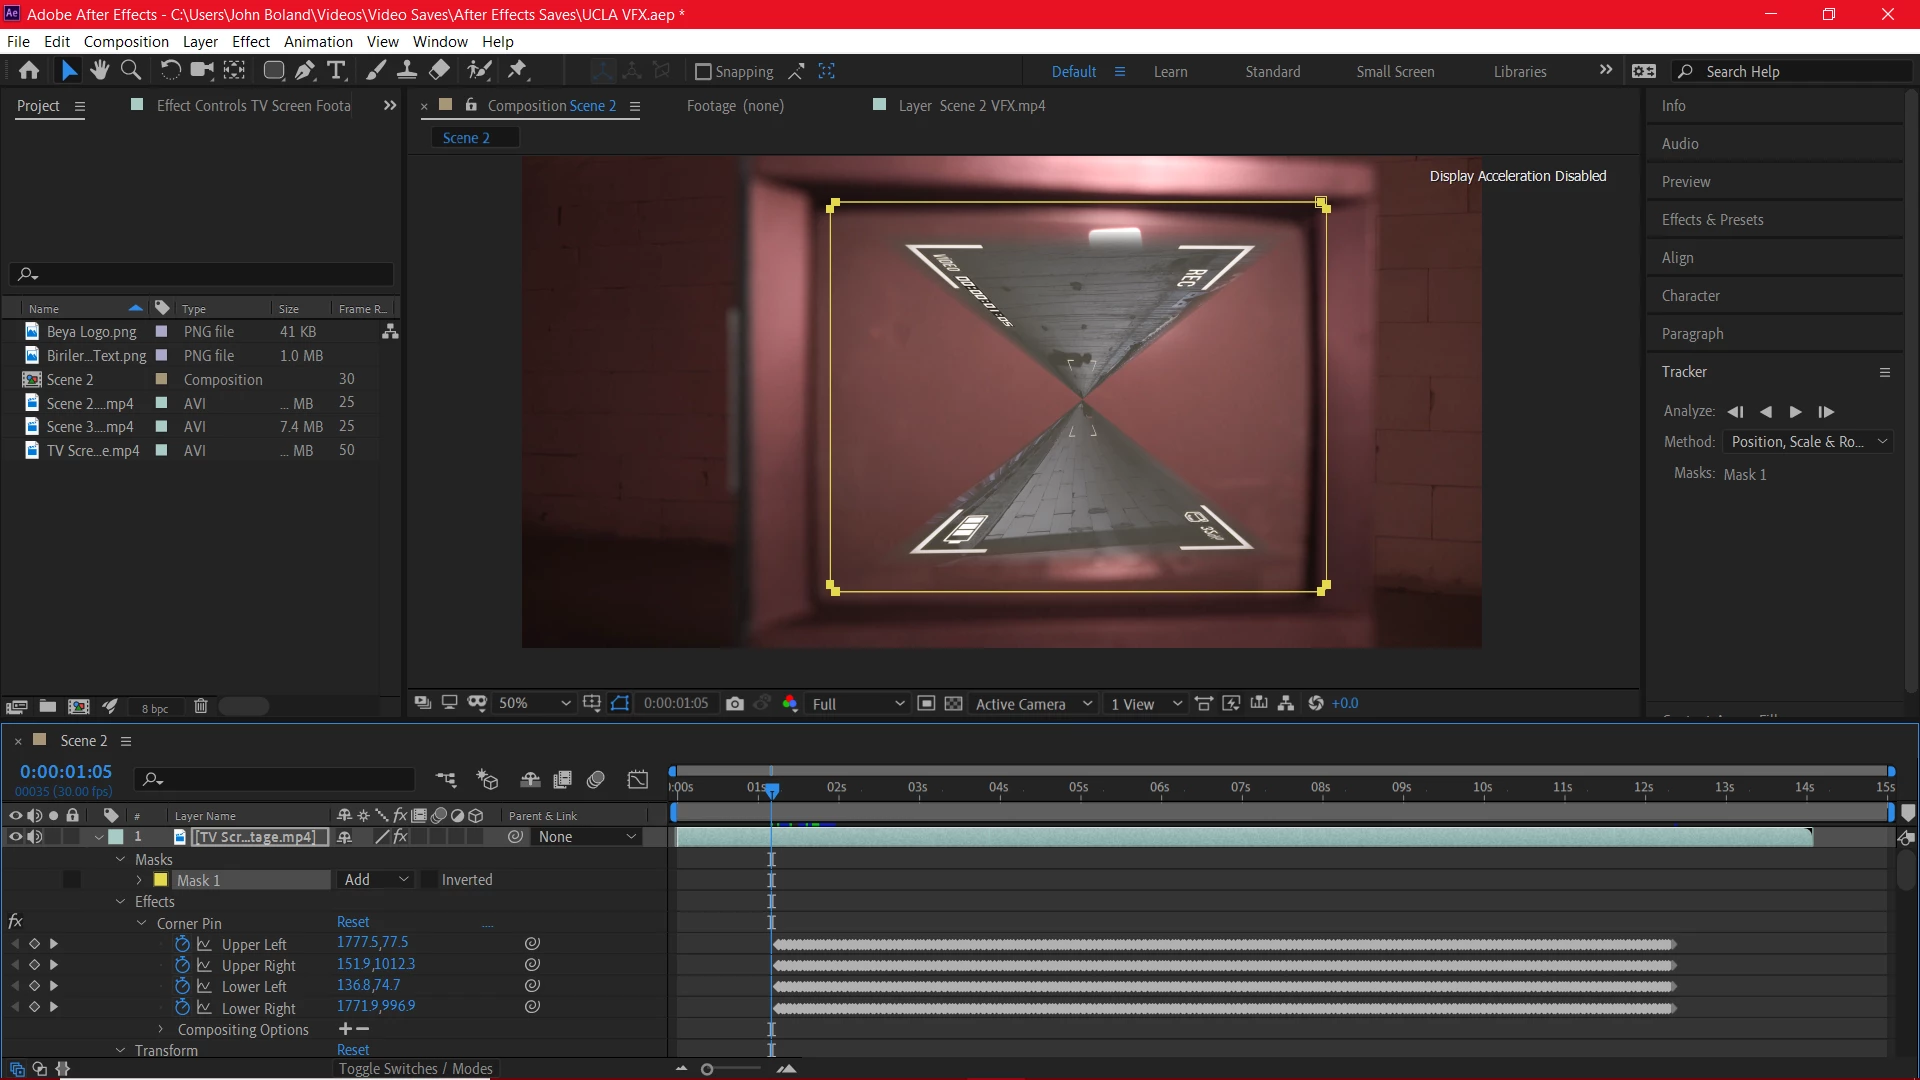The height and width of the screenshot is (1080, 1920).
Task: Click the timeline zoom slider handle
Action: pyautogui.click(x=707, y=1069)
